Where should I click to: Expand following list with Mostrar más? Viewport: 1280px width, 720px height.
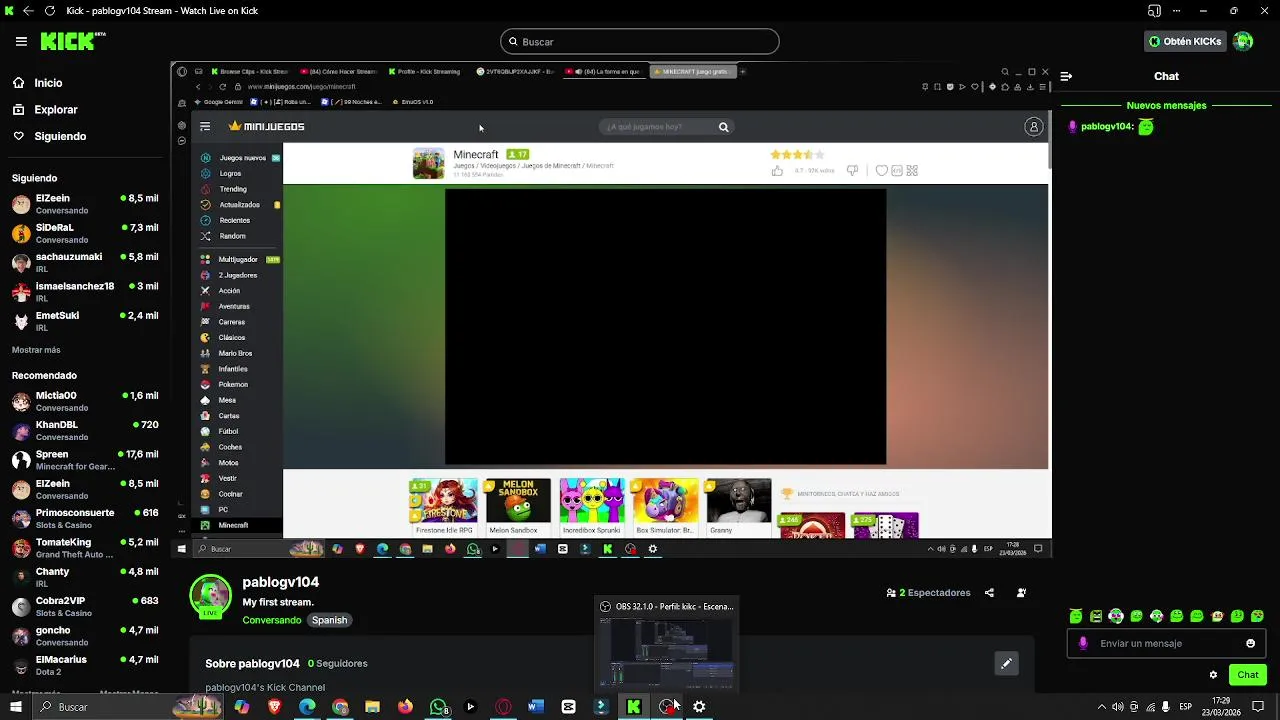point(36,350)
